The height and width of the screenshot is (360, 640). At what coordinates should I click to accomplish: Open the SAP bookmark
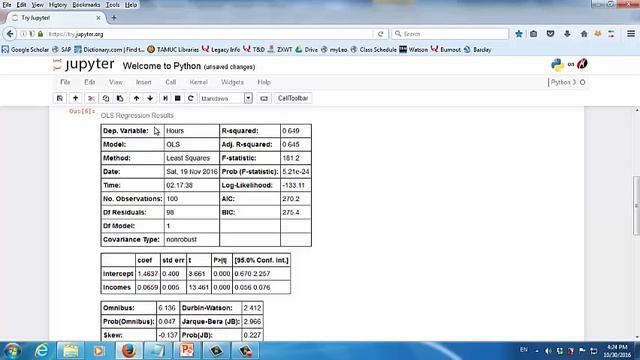pos(62,49)
